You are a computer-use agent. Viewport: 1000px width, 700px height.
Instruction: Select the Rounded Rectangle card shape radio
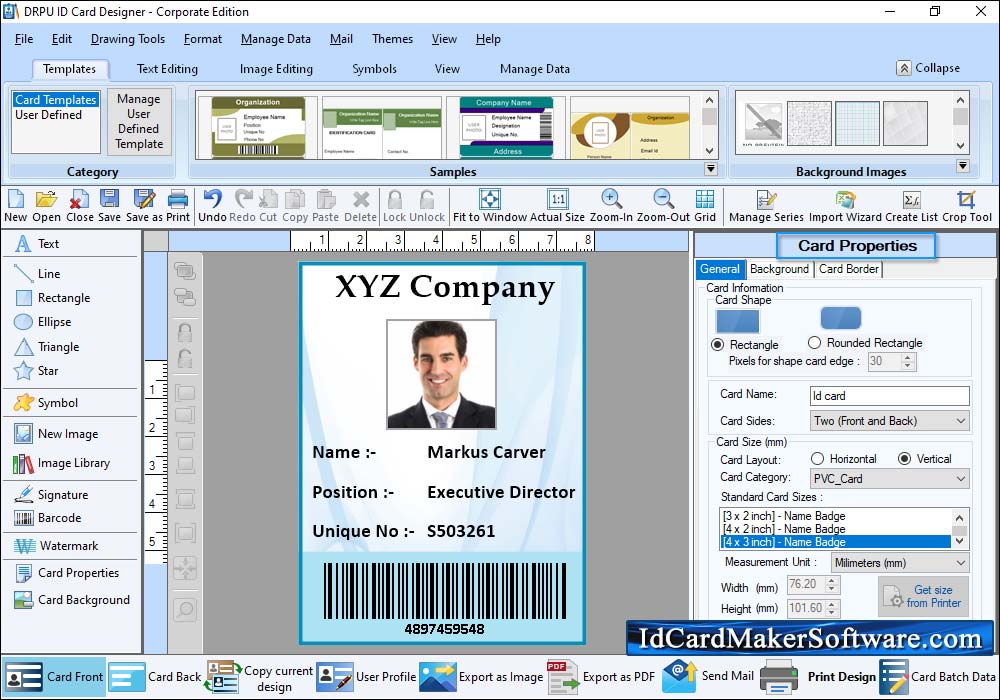(x=814, y=343)
